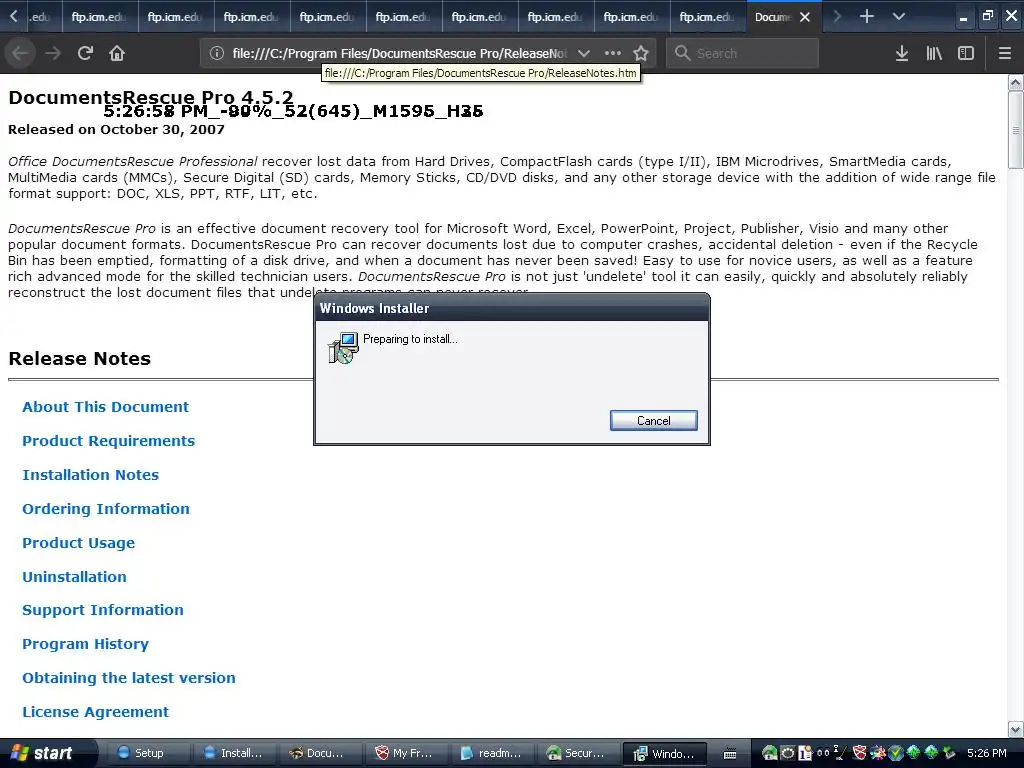Click the back navigation arrow
1024x768 pixels.
(x=20, y=53)
